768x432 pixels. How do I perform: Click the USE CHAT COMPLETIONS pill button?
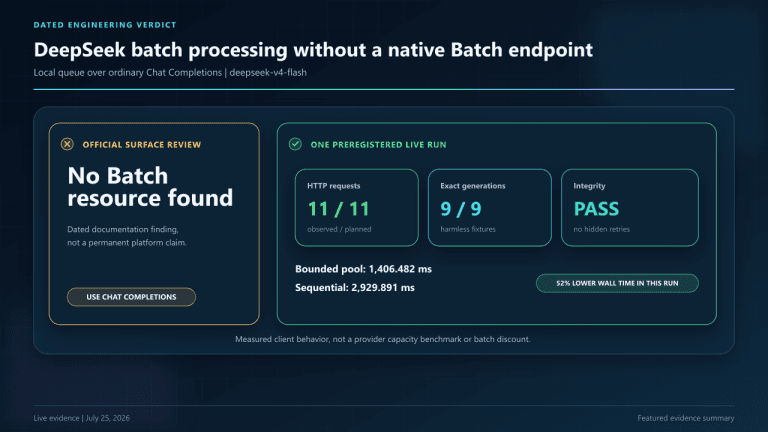pos(131,297)
